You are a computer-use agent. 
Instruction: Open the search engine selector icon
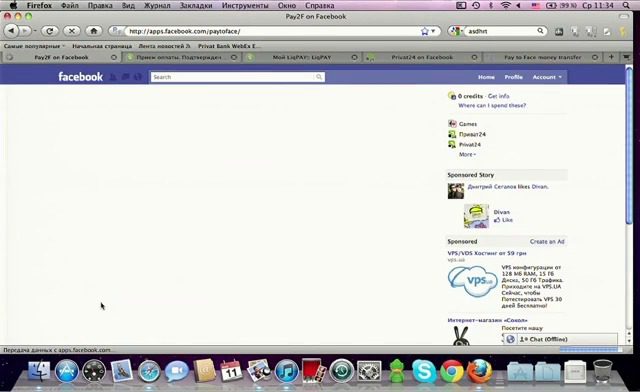(x=456, y=31)
